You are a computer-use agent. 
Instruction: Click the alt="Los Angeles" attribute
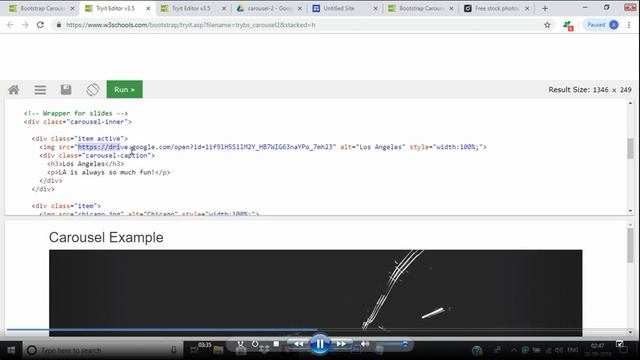pos(373,147)
